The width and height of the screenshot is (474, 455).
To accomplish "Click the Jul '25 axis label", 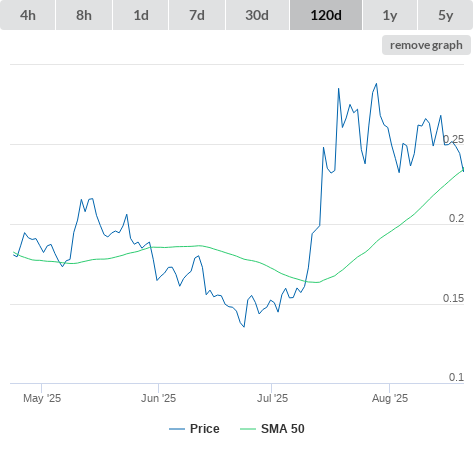I will coord(272,398).
